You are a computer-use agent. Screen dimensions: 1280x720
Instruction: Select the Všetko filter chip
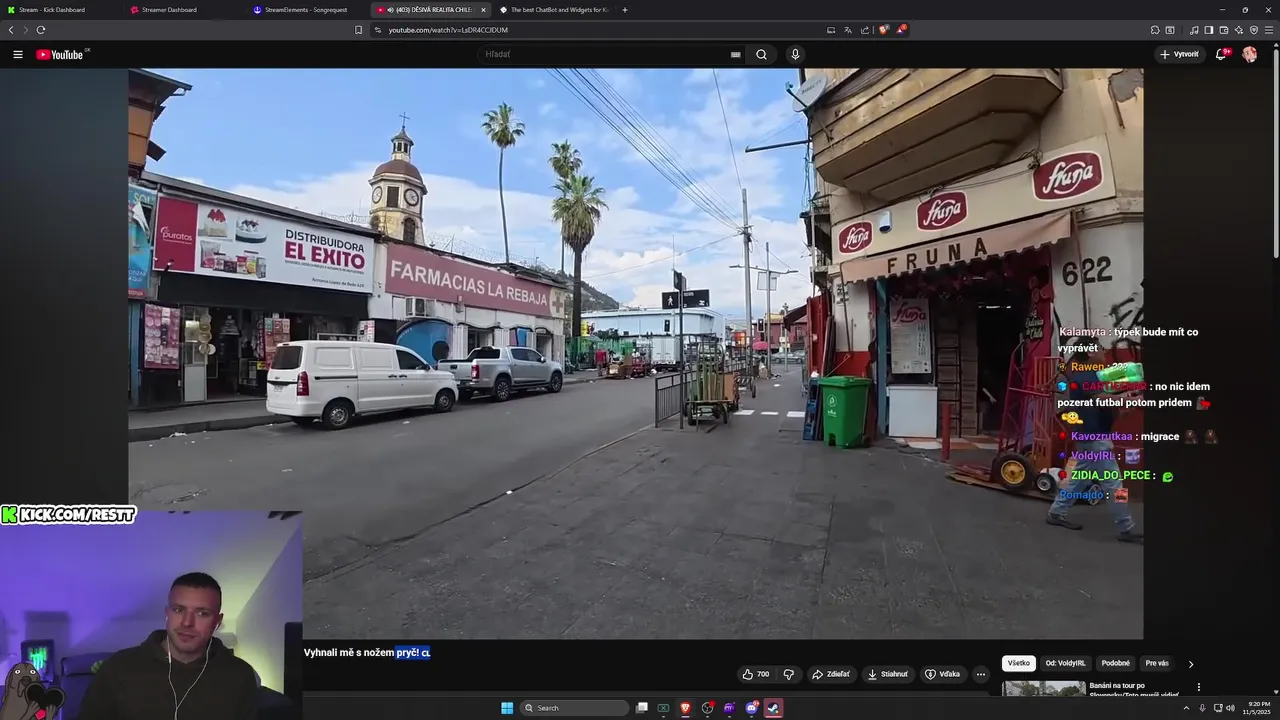[1018, 663]
